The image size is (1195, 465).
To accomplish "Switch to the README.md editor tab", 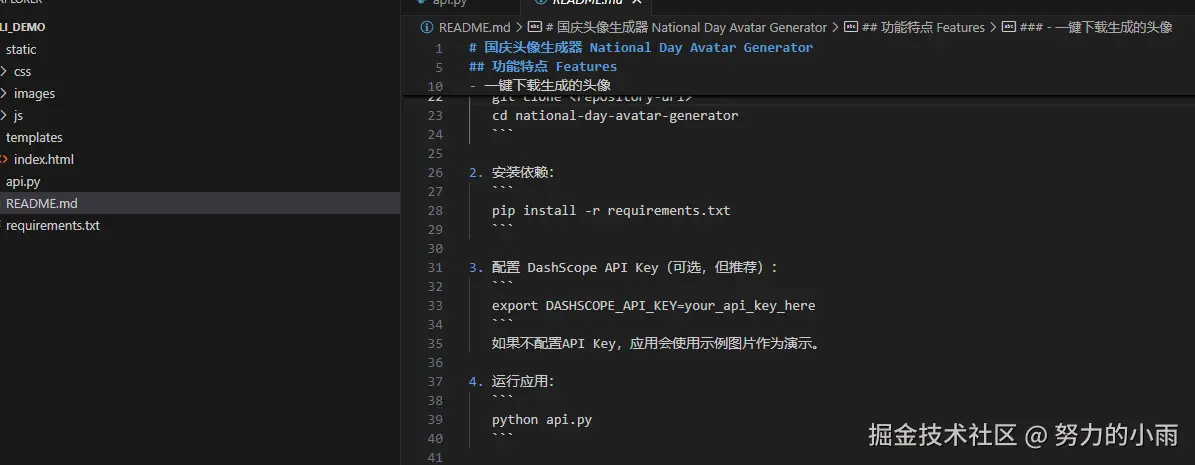I will tap(585, 3).
